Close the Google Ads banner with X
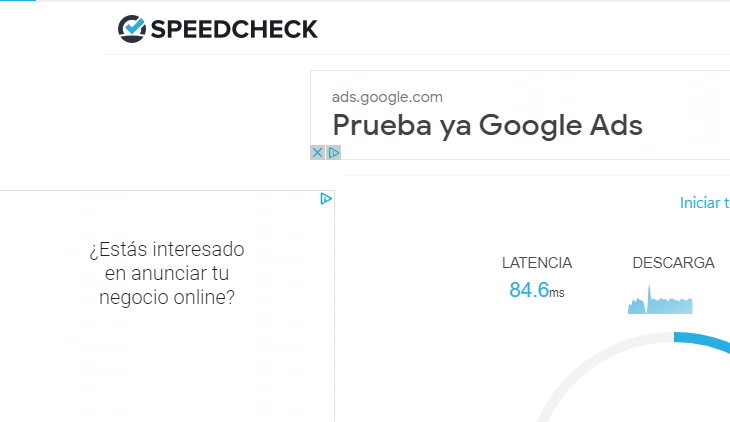The width and height of the screenshot is (730, 422). [318, 152]
